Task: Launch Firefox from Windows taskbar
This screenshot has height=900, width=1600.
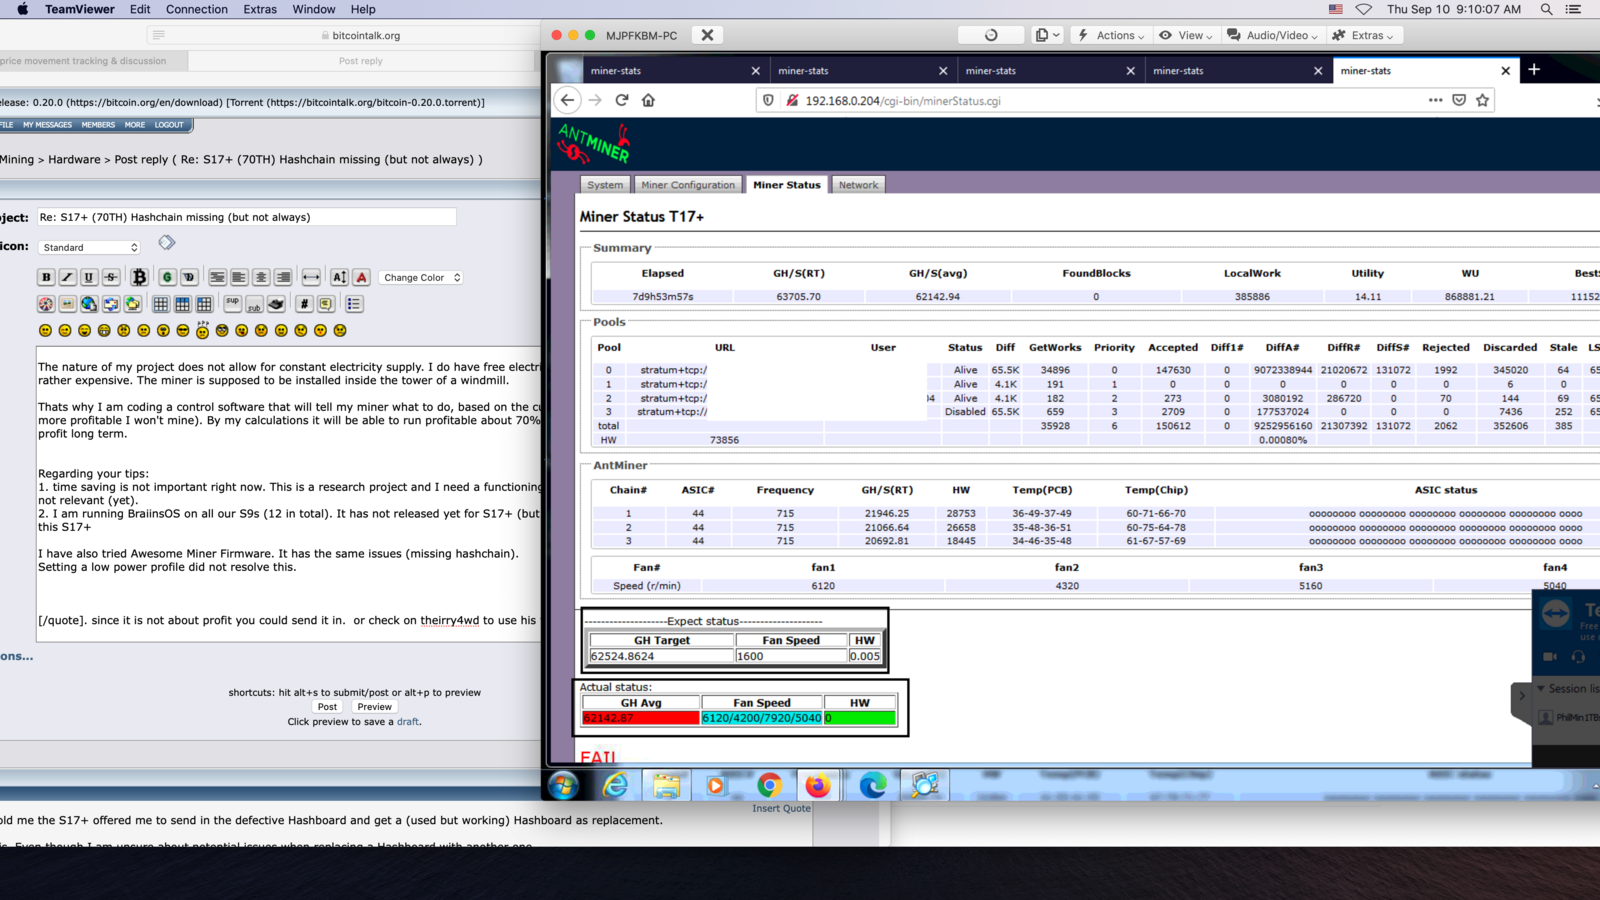Action: coord(818,785)
